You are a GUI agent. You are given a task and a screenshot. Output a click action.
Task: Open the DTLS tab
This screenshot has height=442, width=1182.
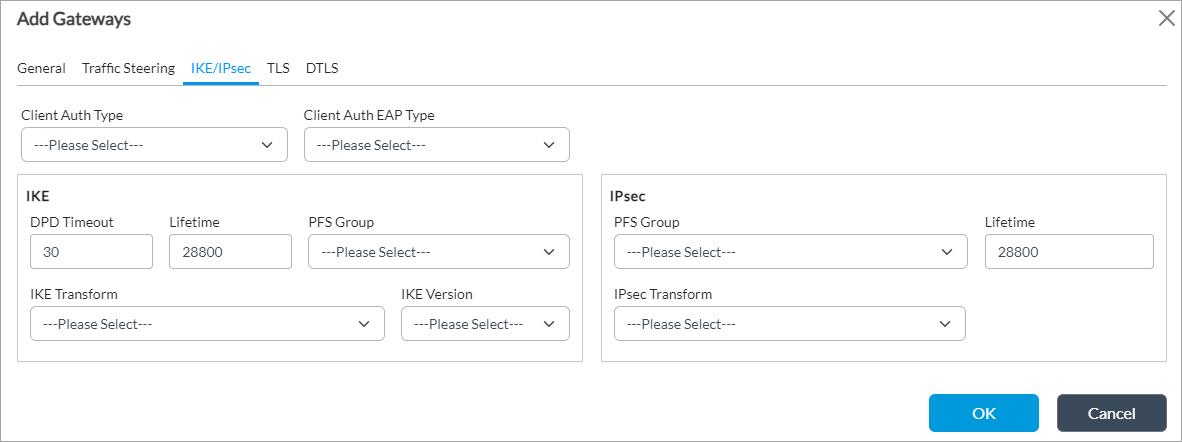click(322, 68)
